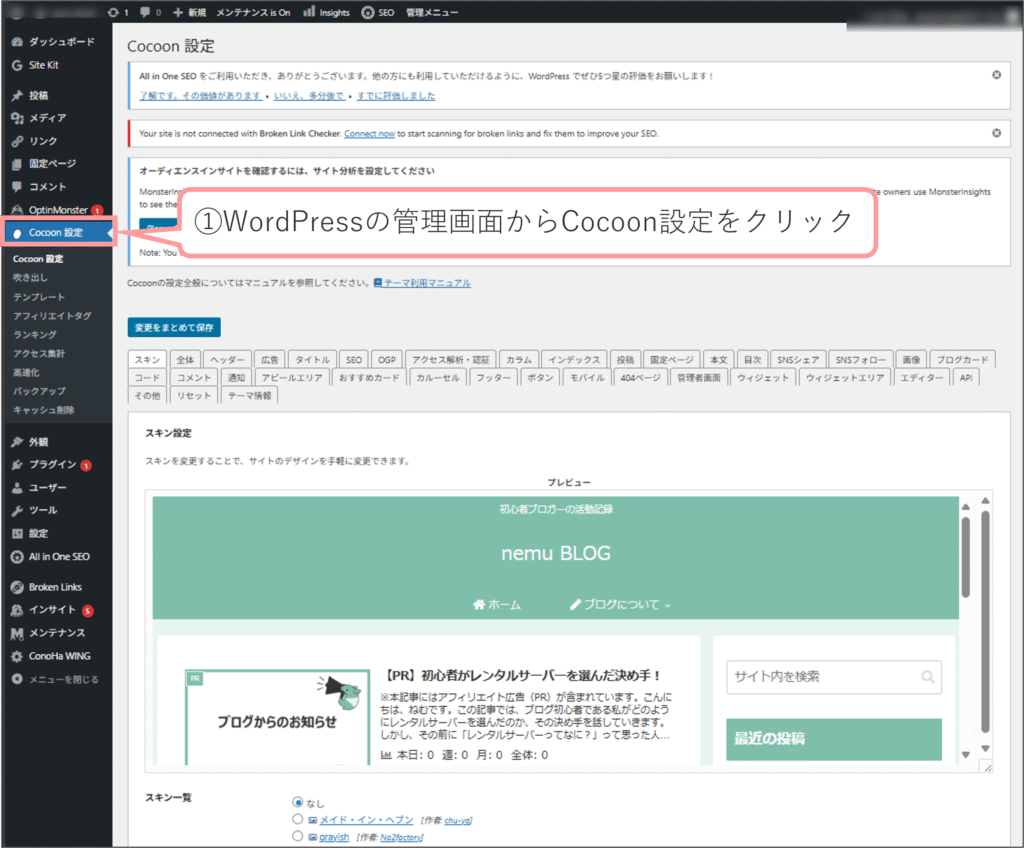Click the プラグイン plugins icon in sidebar
The image size is (1024, 848).
17,464
